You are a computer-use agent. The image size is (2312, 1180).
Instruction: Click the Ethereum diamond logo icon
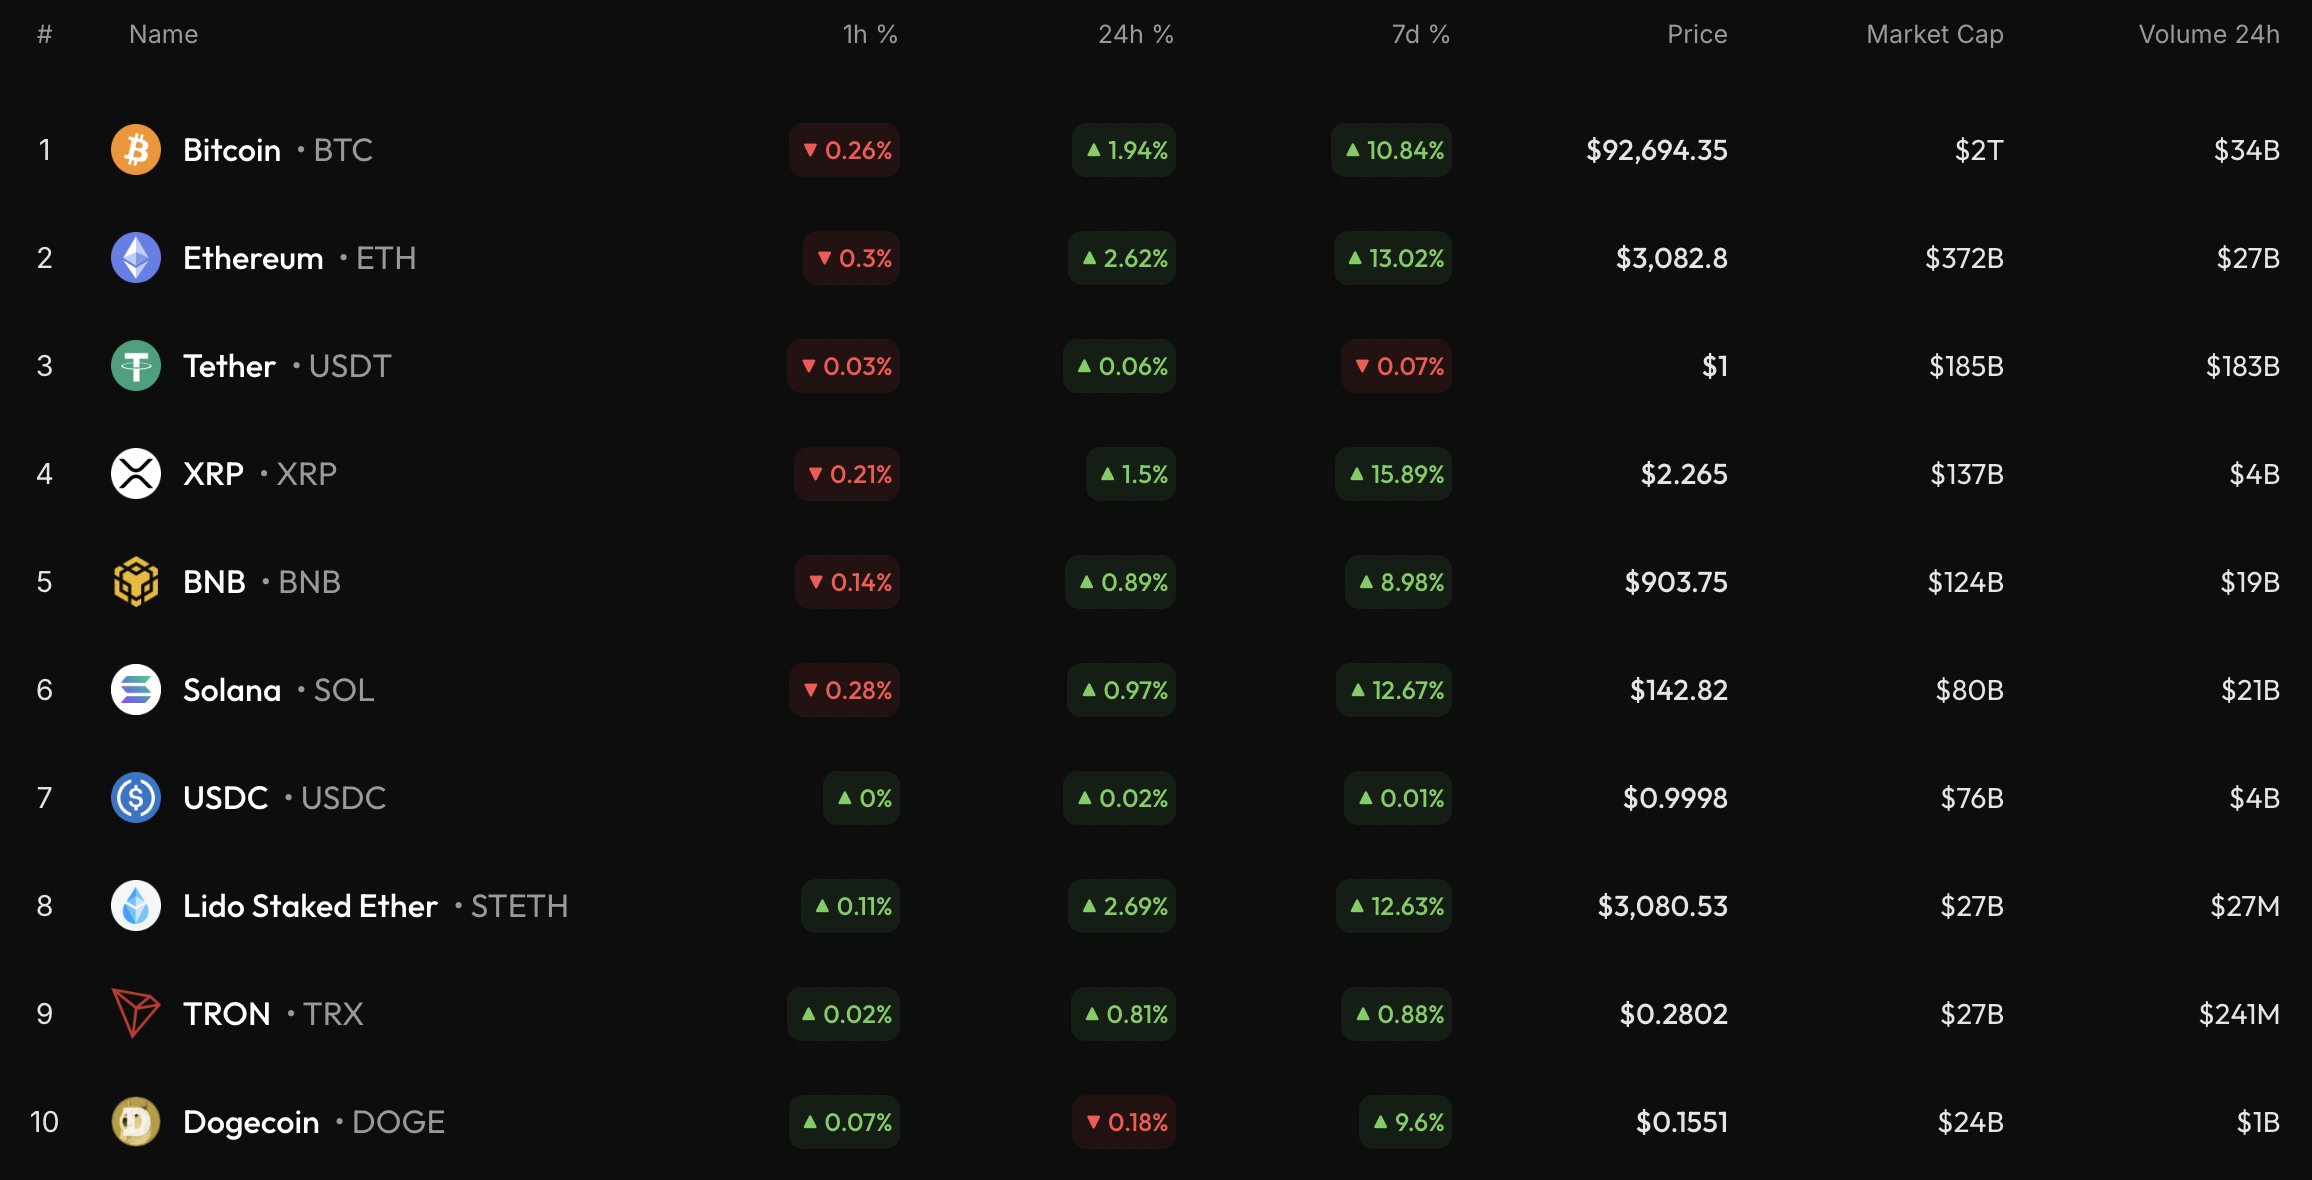click(136, 258)
